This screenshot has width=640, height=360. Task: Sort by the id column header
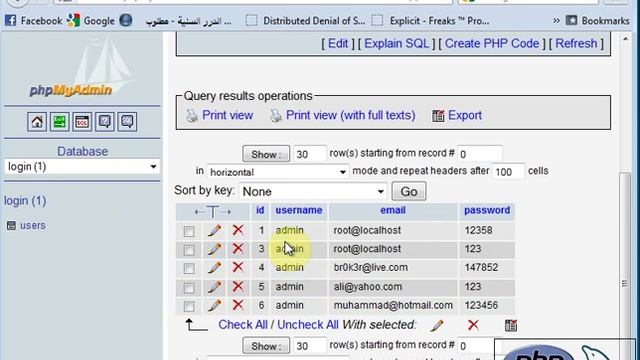[260, 210]
